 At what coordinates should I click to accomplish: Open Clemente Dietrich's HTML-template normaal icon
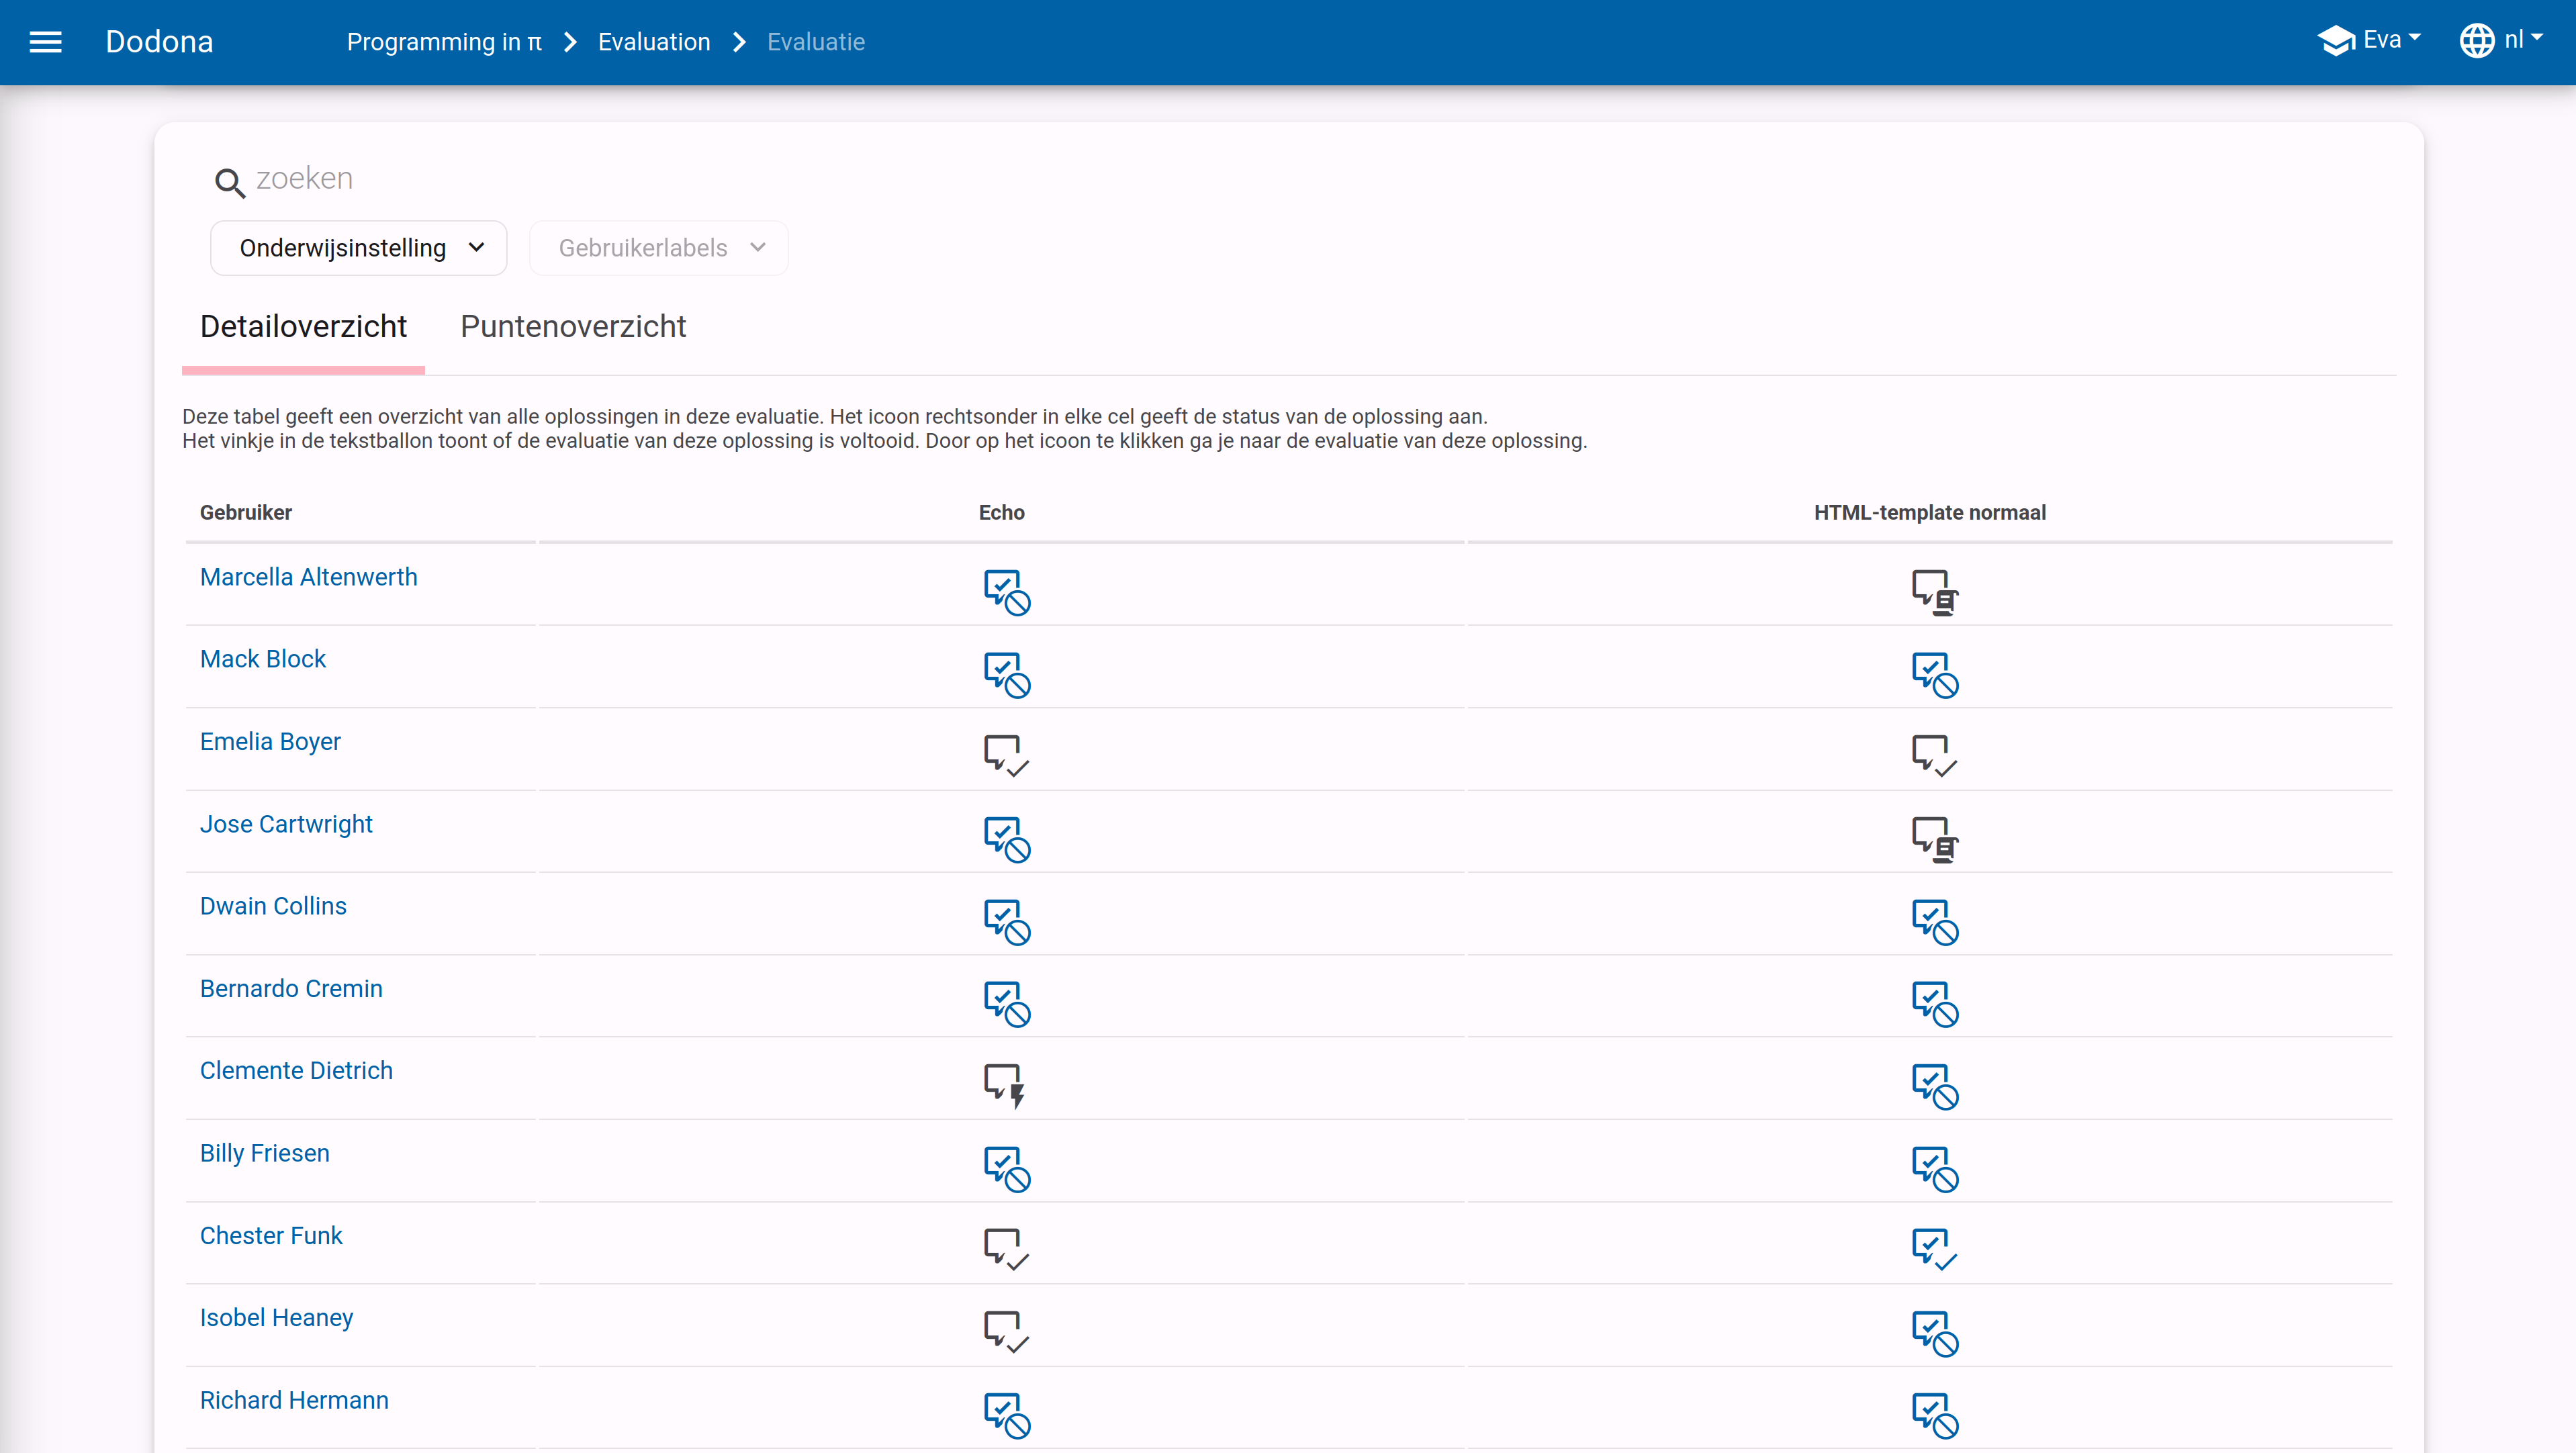click(x=1934, y=1086)
